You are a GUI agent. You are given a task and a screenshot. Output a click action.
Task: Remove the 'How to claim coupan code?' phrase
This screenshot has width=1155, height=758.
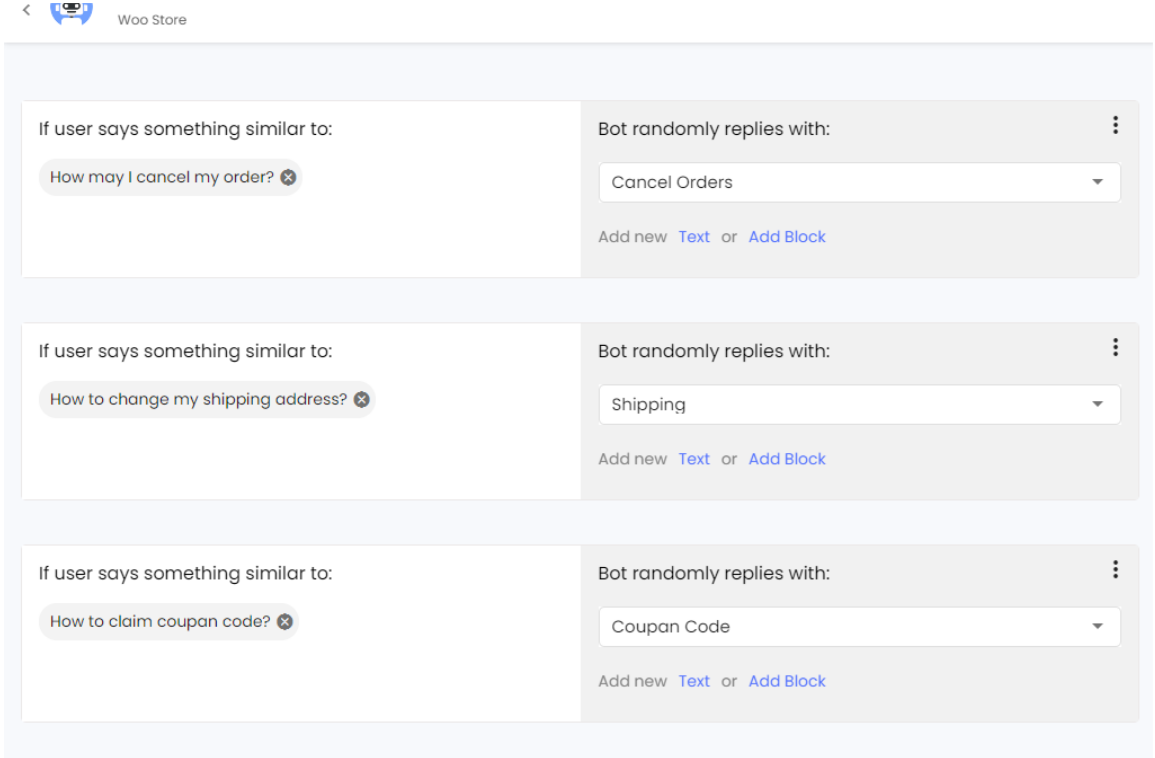(285, 622)
